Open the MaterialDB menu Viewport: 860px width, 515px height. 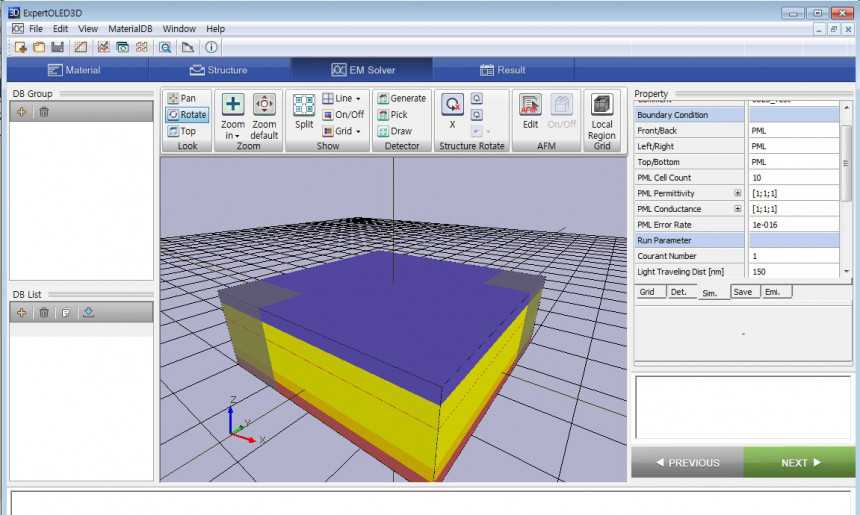pyautogui.click(x=130, y=29)
